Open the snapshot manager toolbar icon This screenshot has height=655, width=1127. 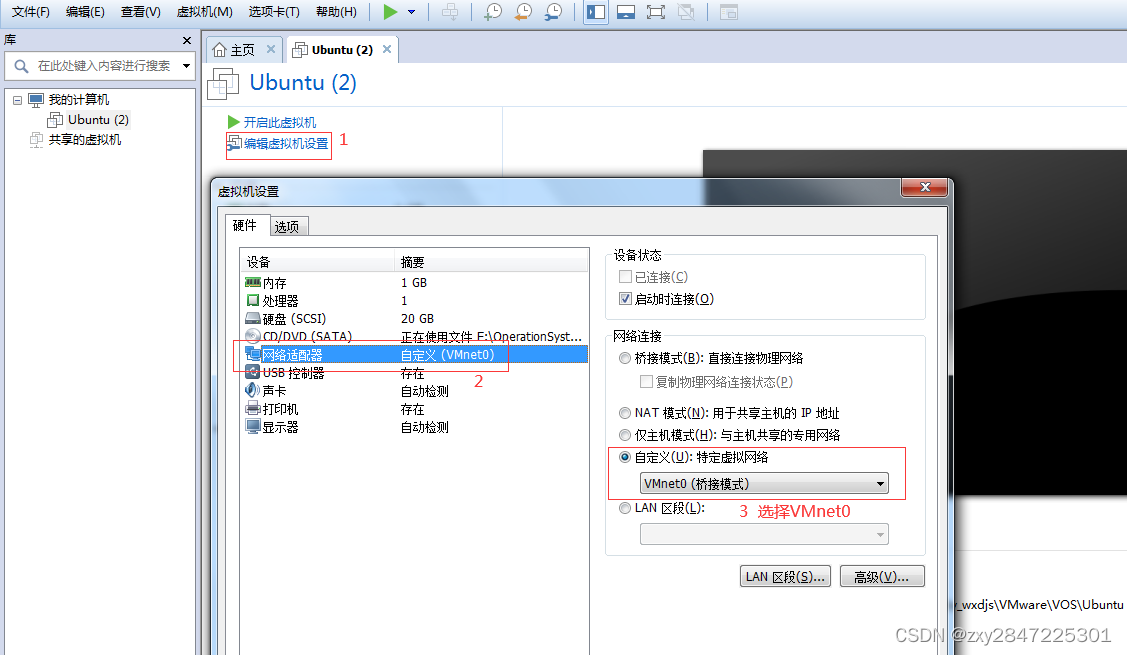[x=553, y=12]
